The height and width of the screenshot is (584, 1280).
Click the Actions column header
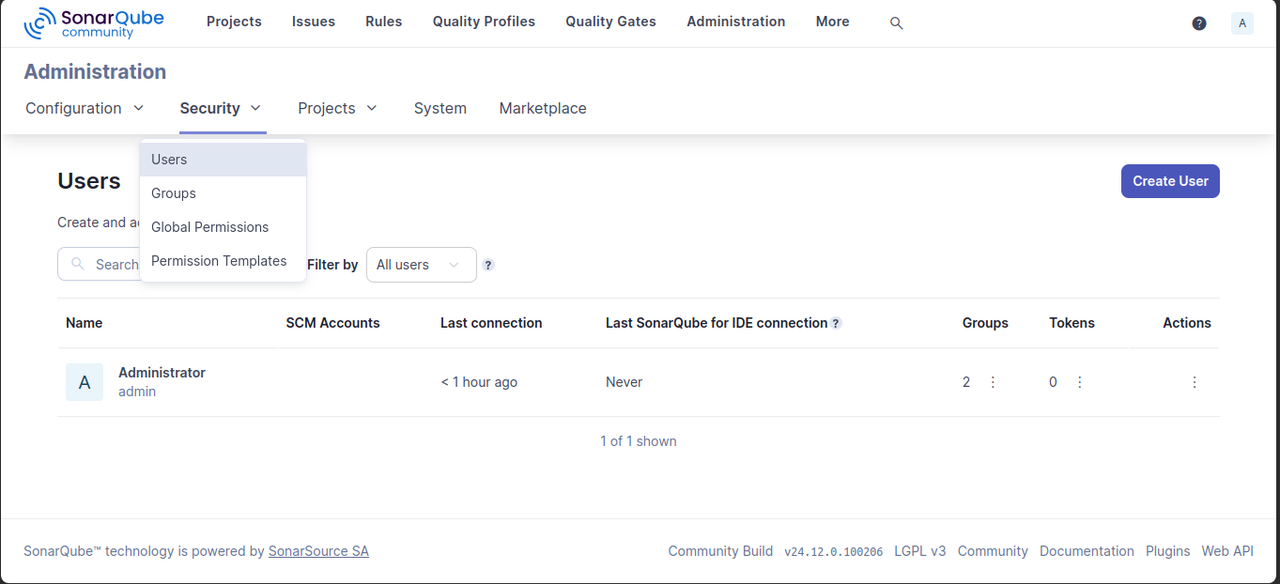click(x=1187, y=323)
